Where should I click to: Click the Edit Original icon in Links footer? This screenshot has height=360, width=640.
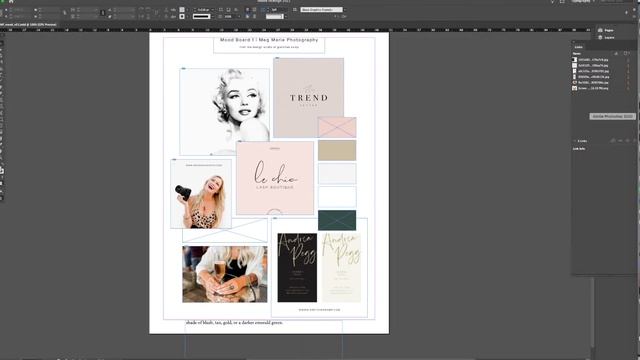click(634, 141)
